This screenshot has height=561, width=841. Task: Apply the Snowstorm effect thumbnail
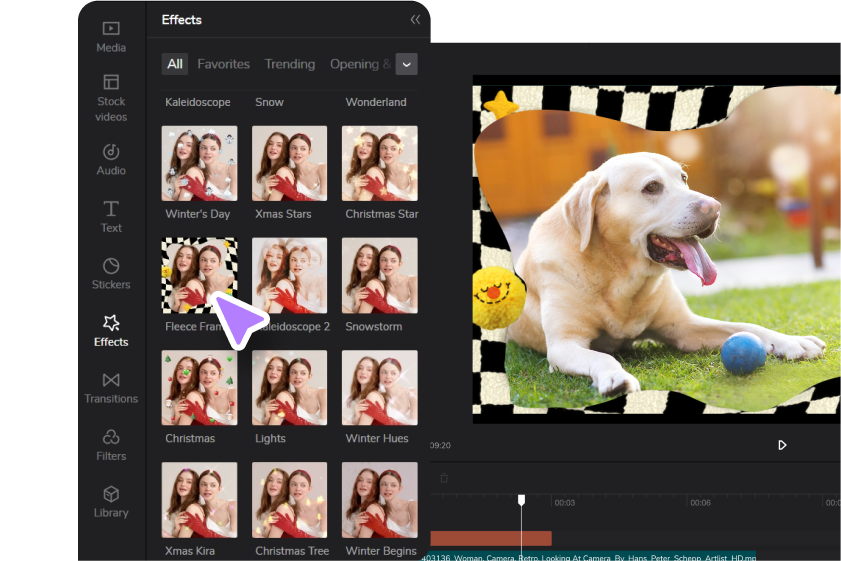pyautogui.click(x=379, y=275)
